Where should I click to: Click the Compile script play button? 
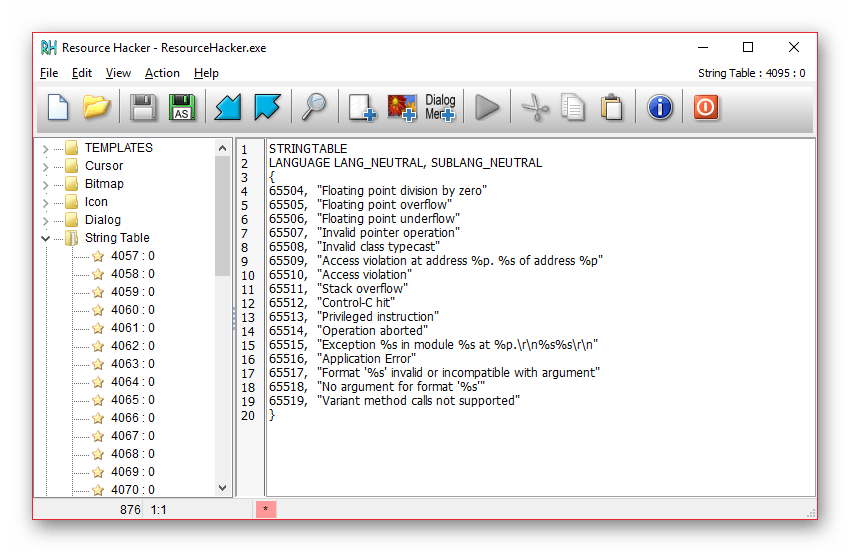click(487, 107)
